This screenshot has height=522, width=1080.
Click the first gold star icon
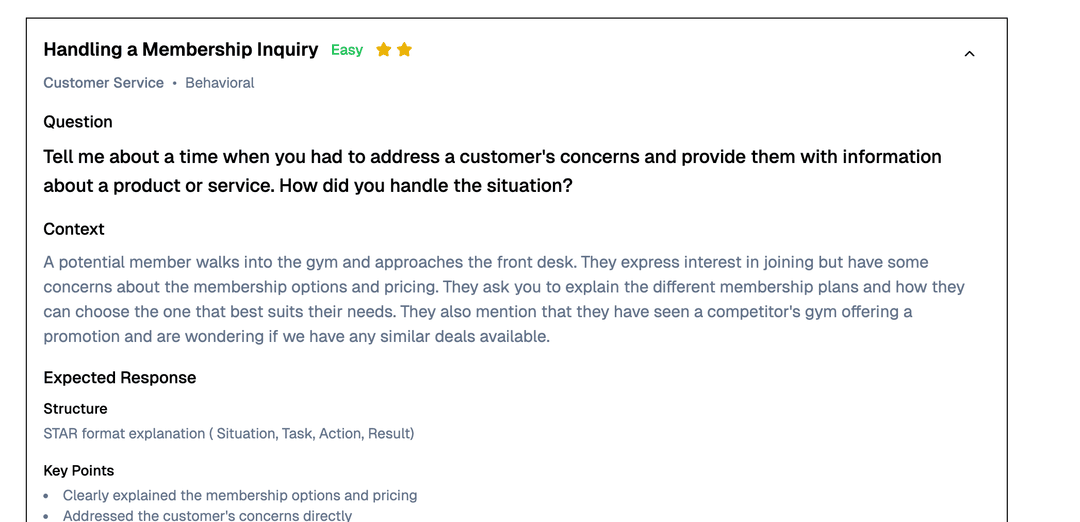tap(383, 50)
